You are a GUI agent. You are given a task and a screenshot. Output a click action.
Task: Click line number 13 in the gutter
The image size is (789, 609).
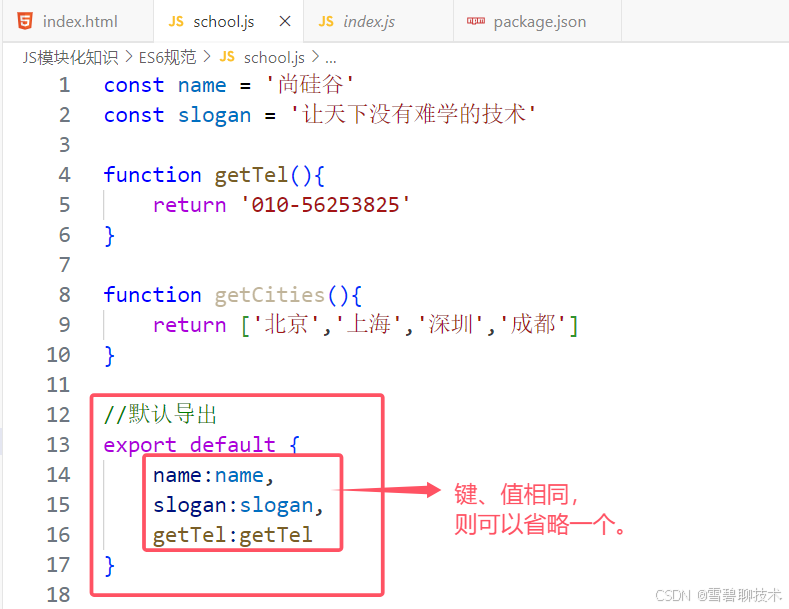click(x=58, y=445)
